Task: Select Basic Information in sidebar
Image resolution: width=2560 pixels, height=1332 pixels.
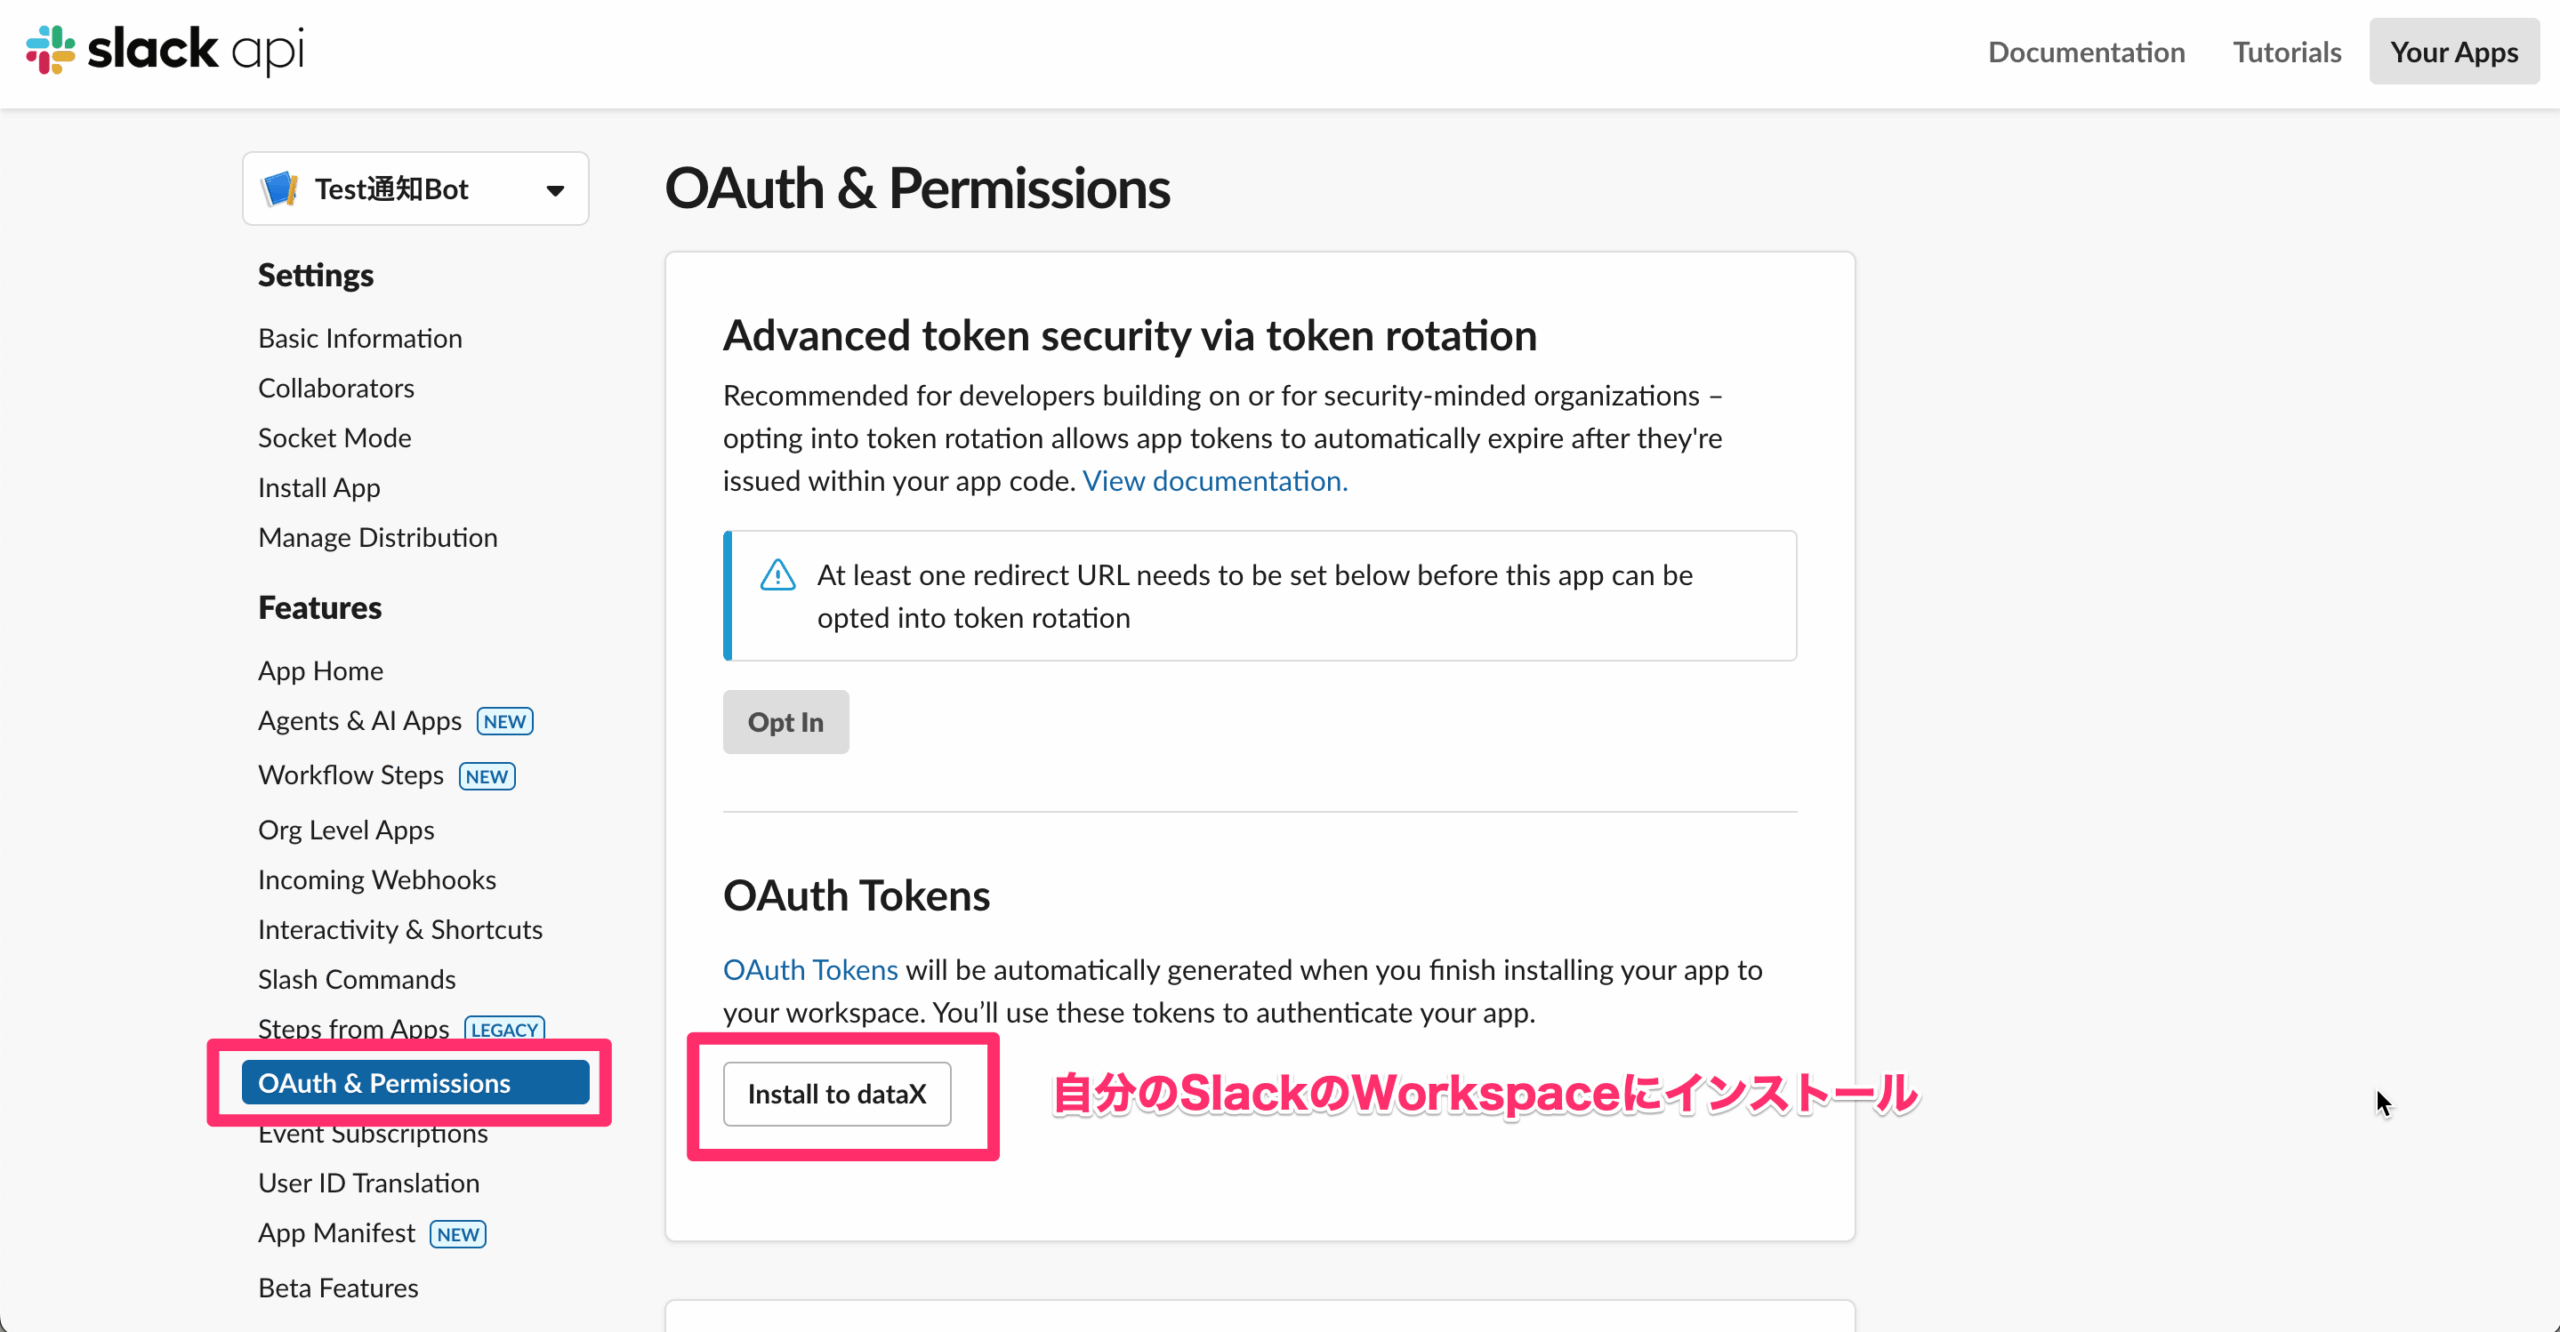Action: click(x=360, y=338)
